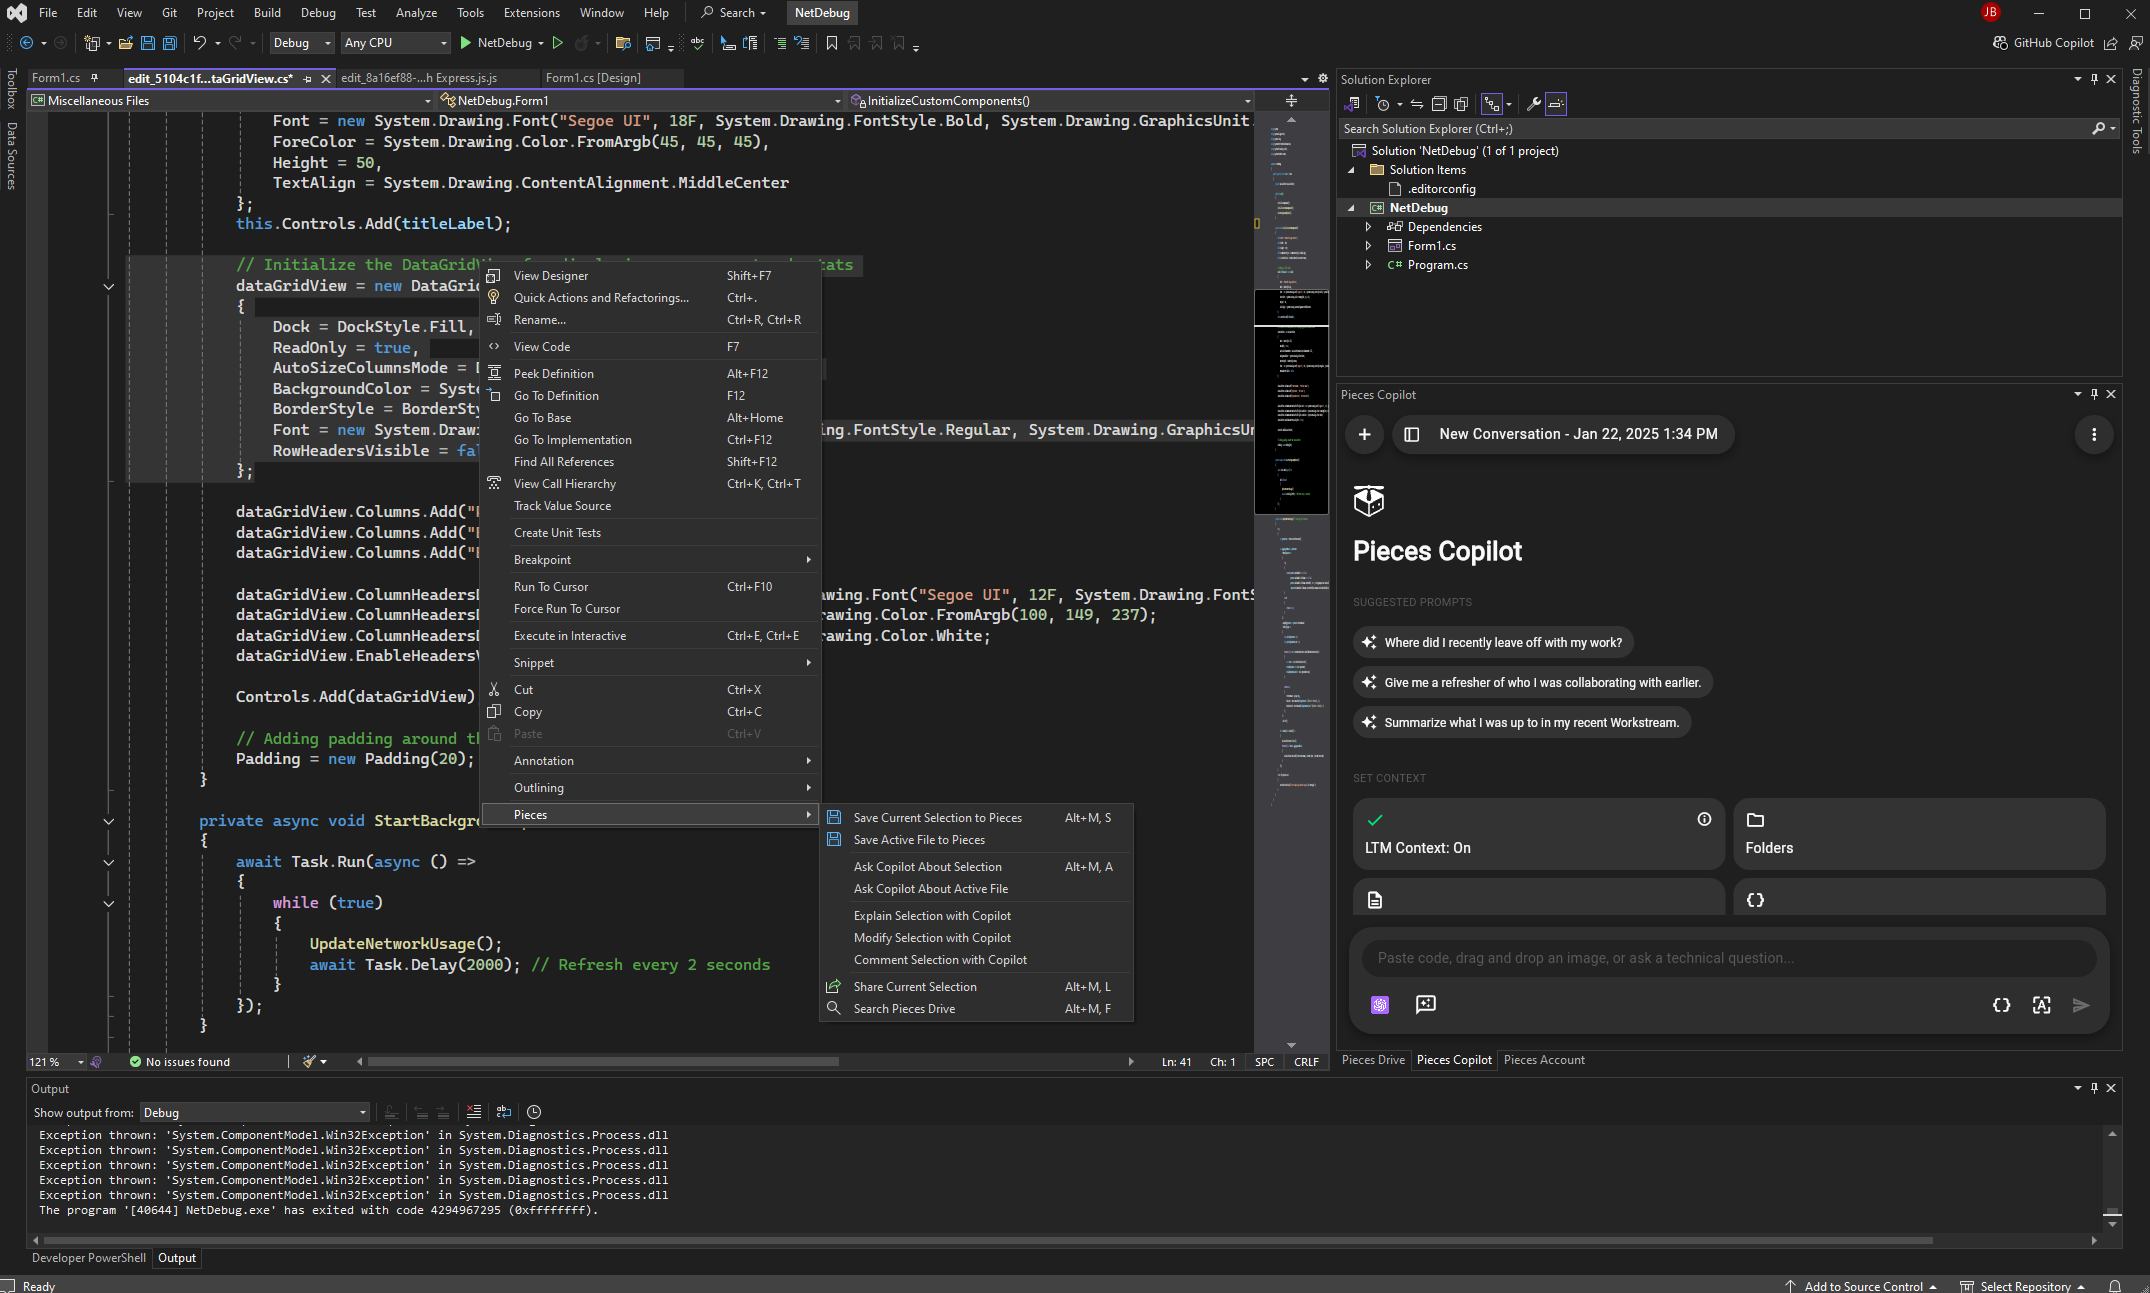Click Start Without Debugging outline play icon
The width and height of the screenshot is (2150, 1293).
click(x=558, y=43)
